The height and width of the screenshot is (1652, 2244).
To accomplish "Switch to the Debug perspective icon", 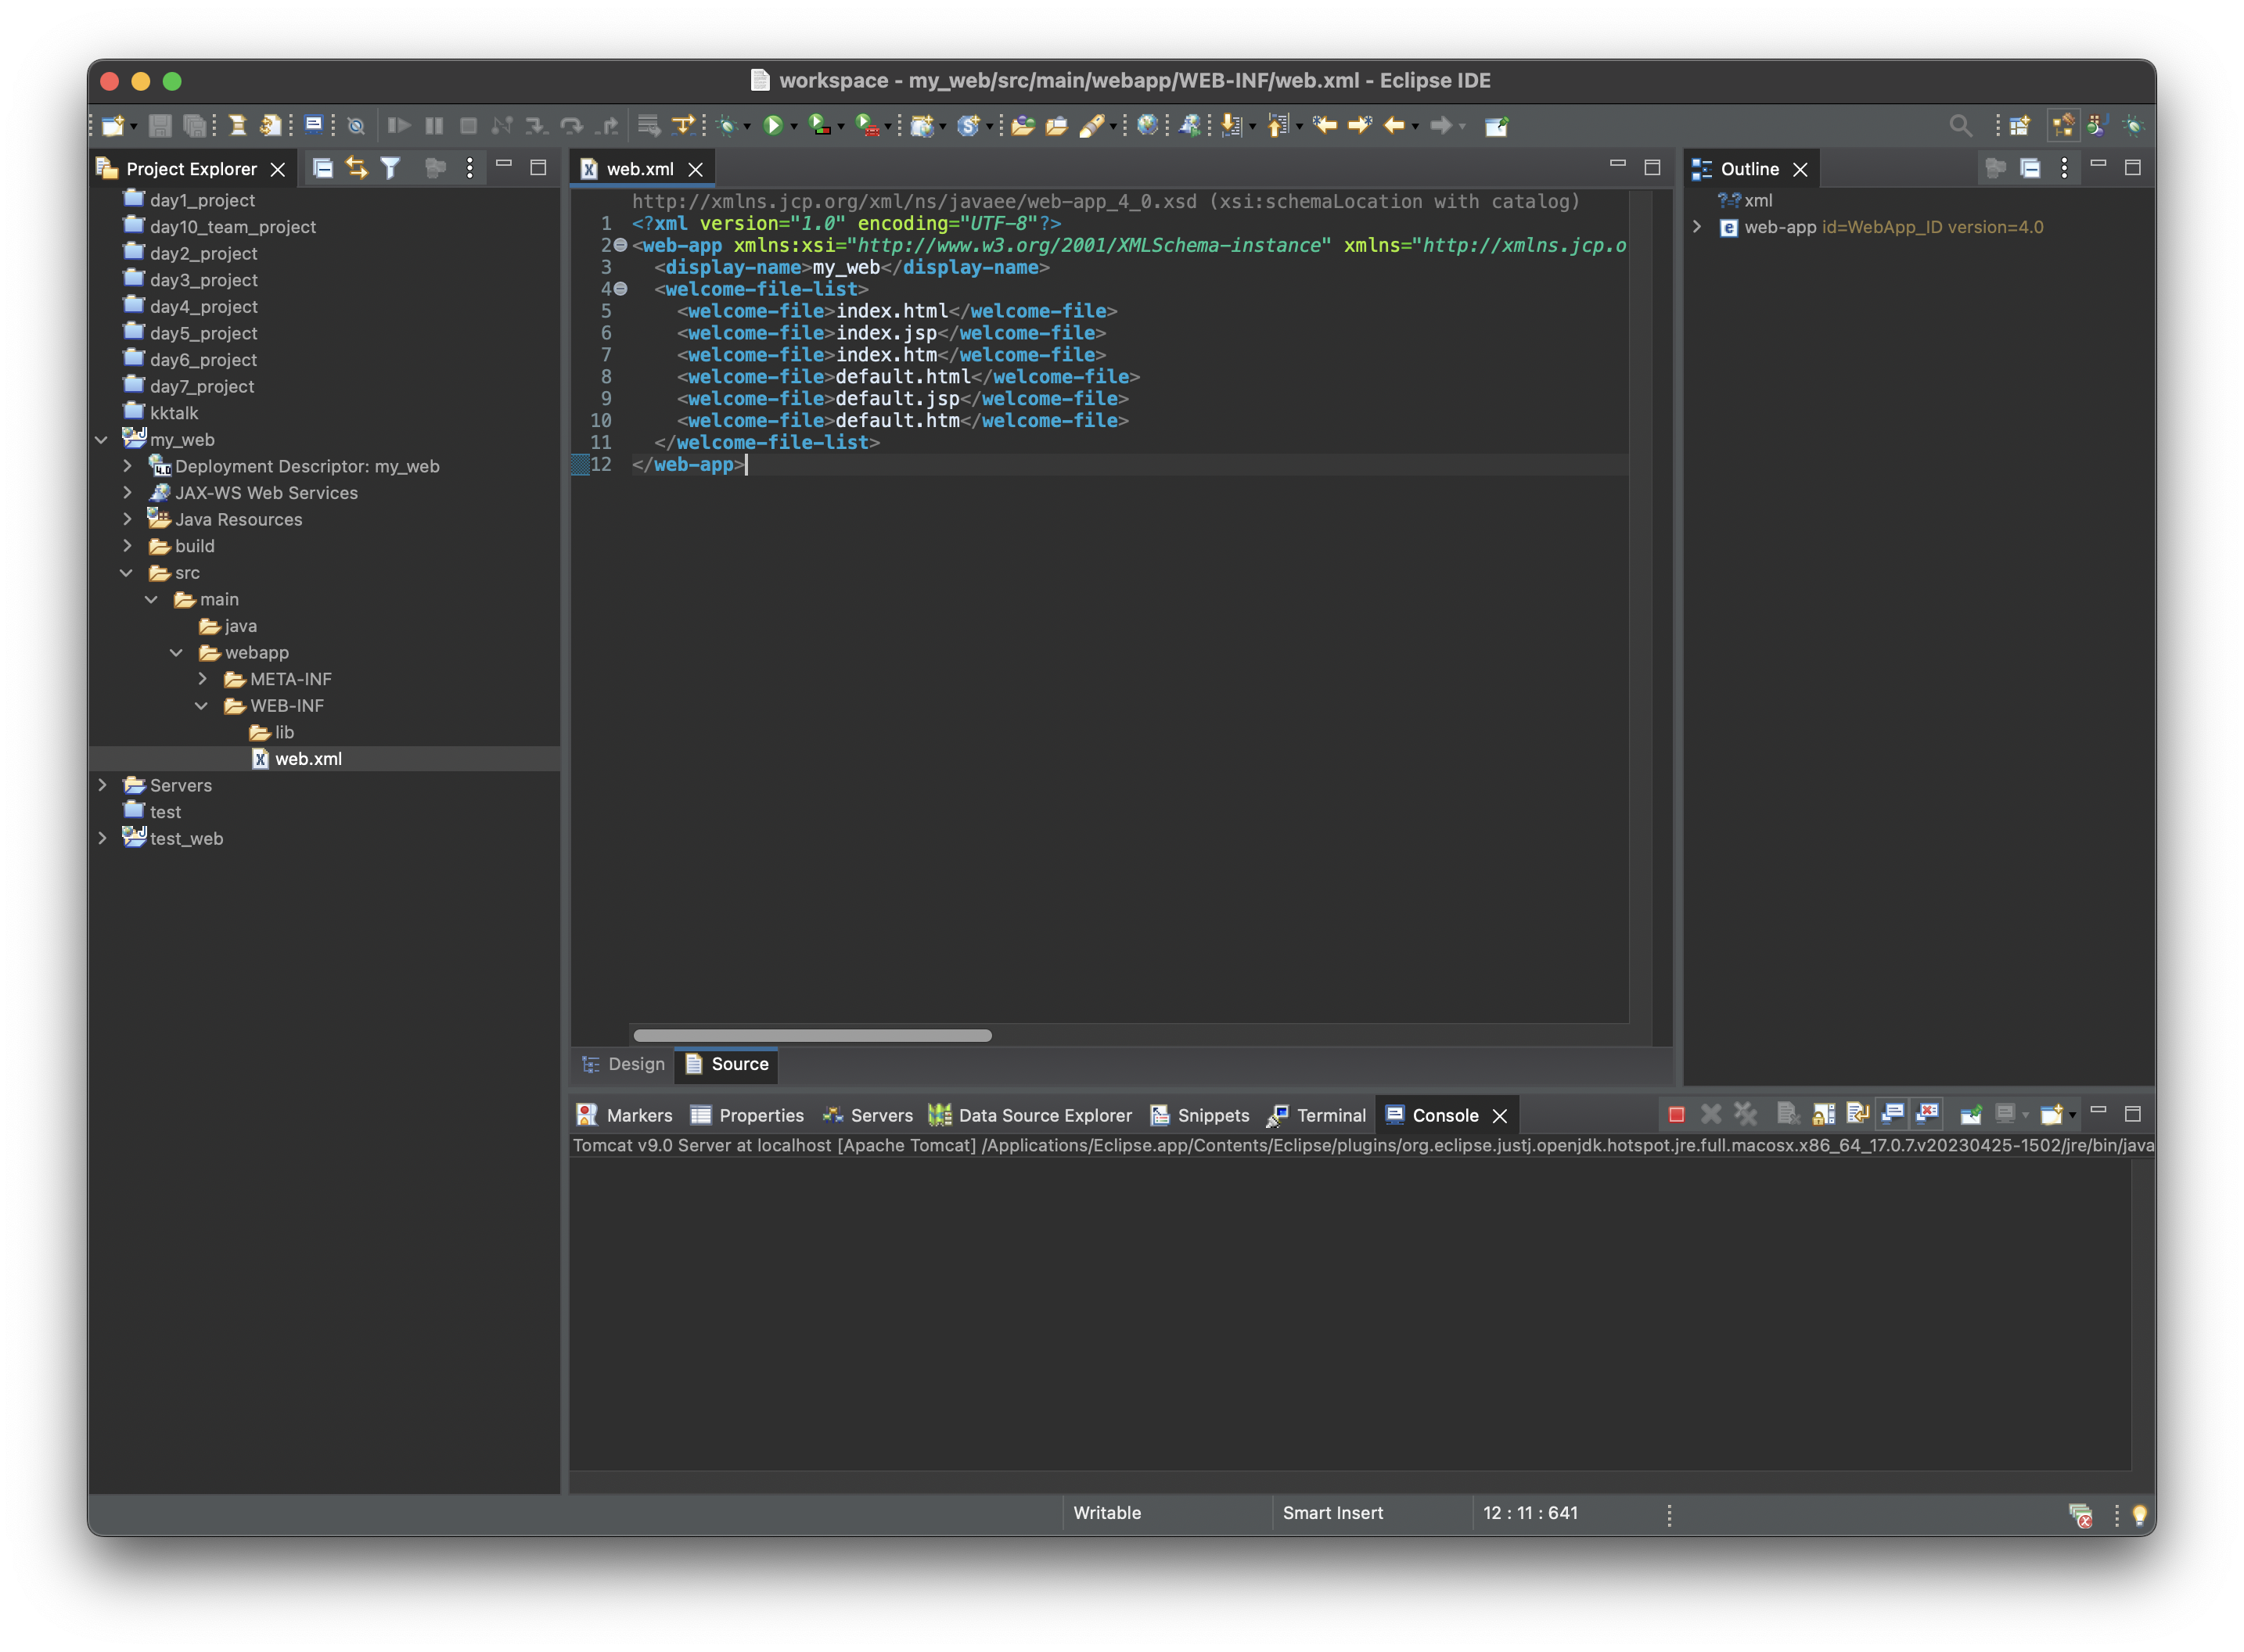I will 2134,126.
